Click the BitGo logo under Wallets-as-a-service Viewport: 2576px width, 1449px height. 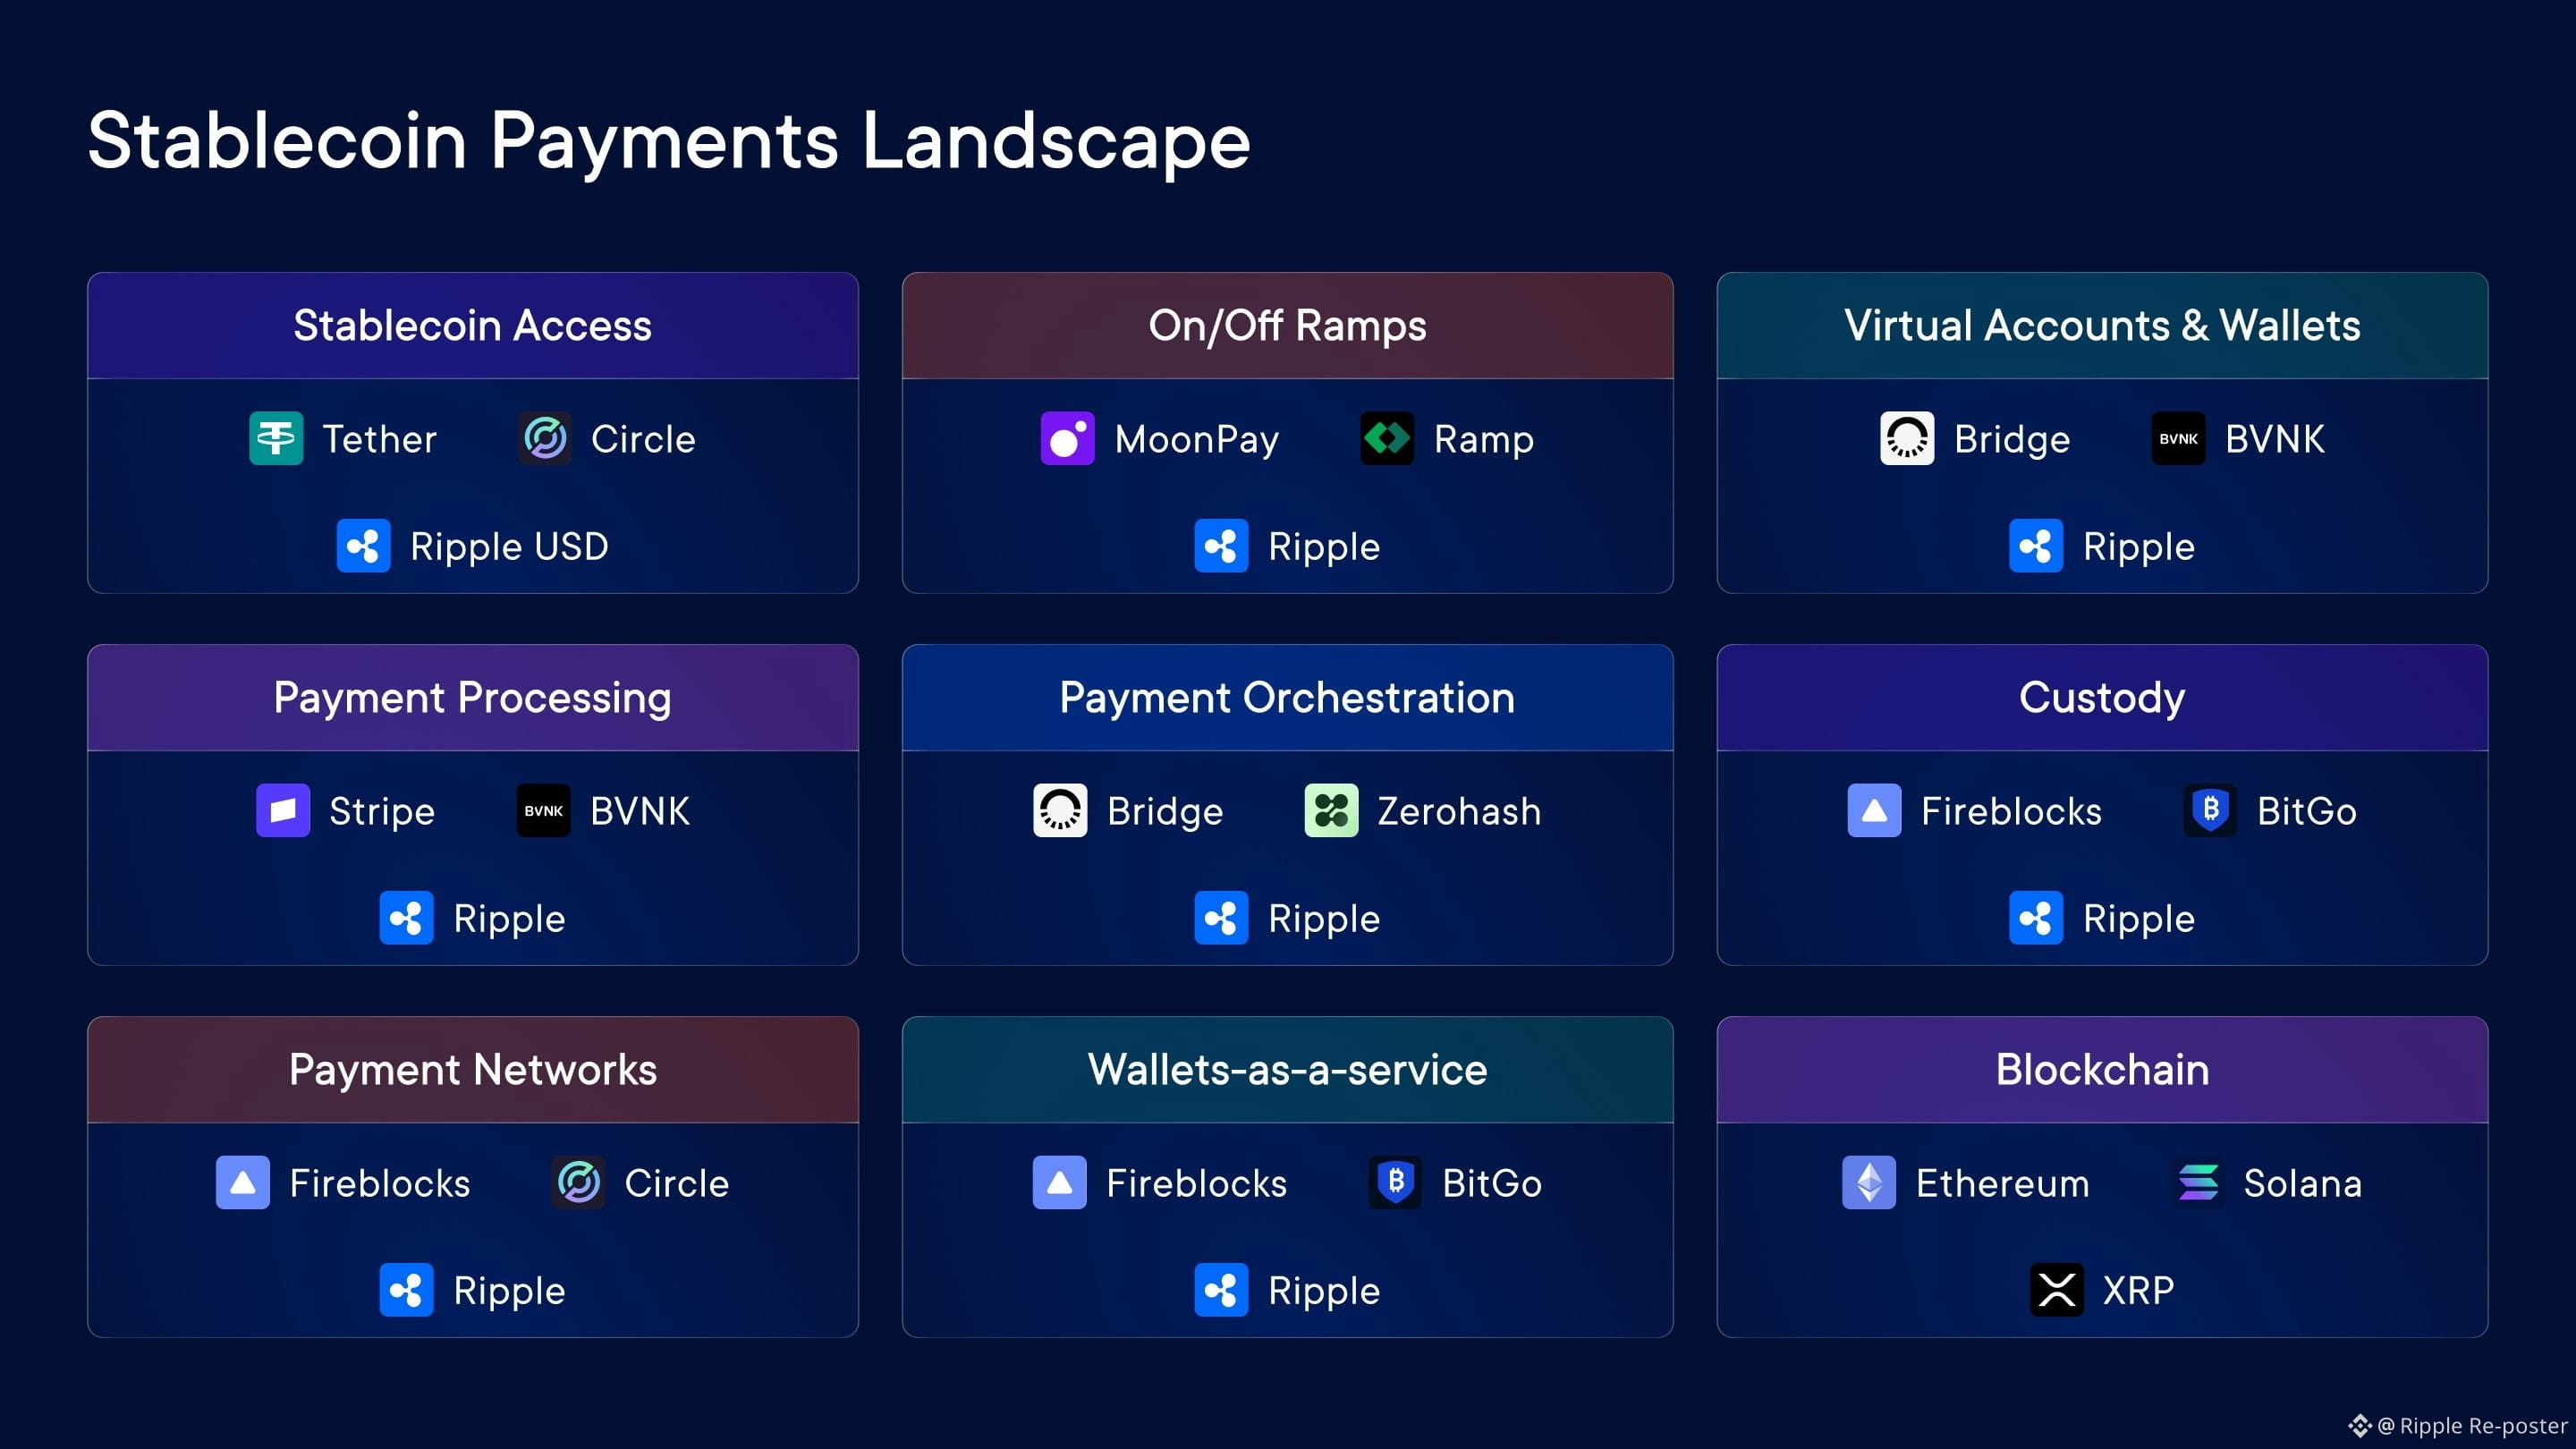(x=1395, y=1183)
